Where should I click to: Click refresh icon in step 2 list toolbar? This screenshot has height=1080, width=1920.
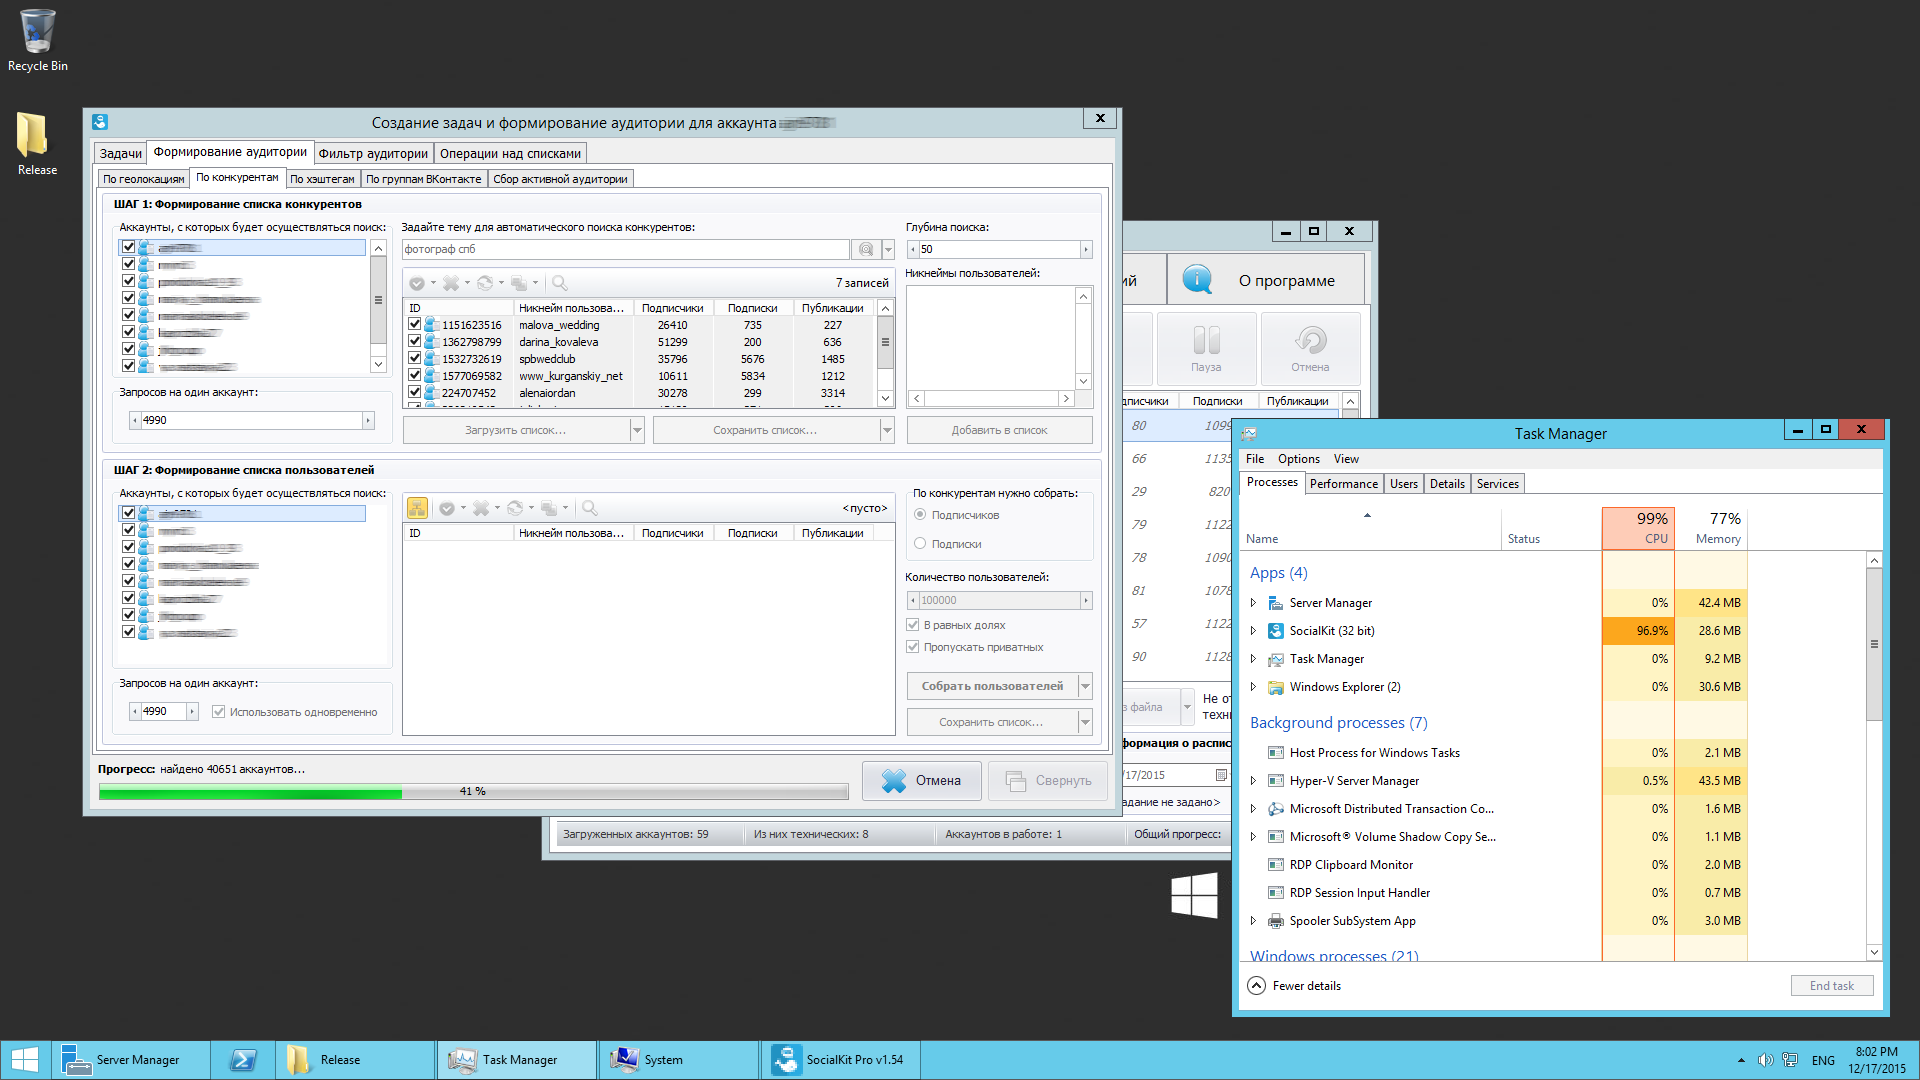point(515,508)
